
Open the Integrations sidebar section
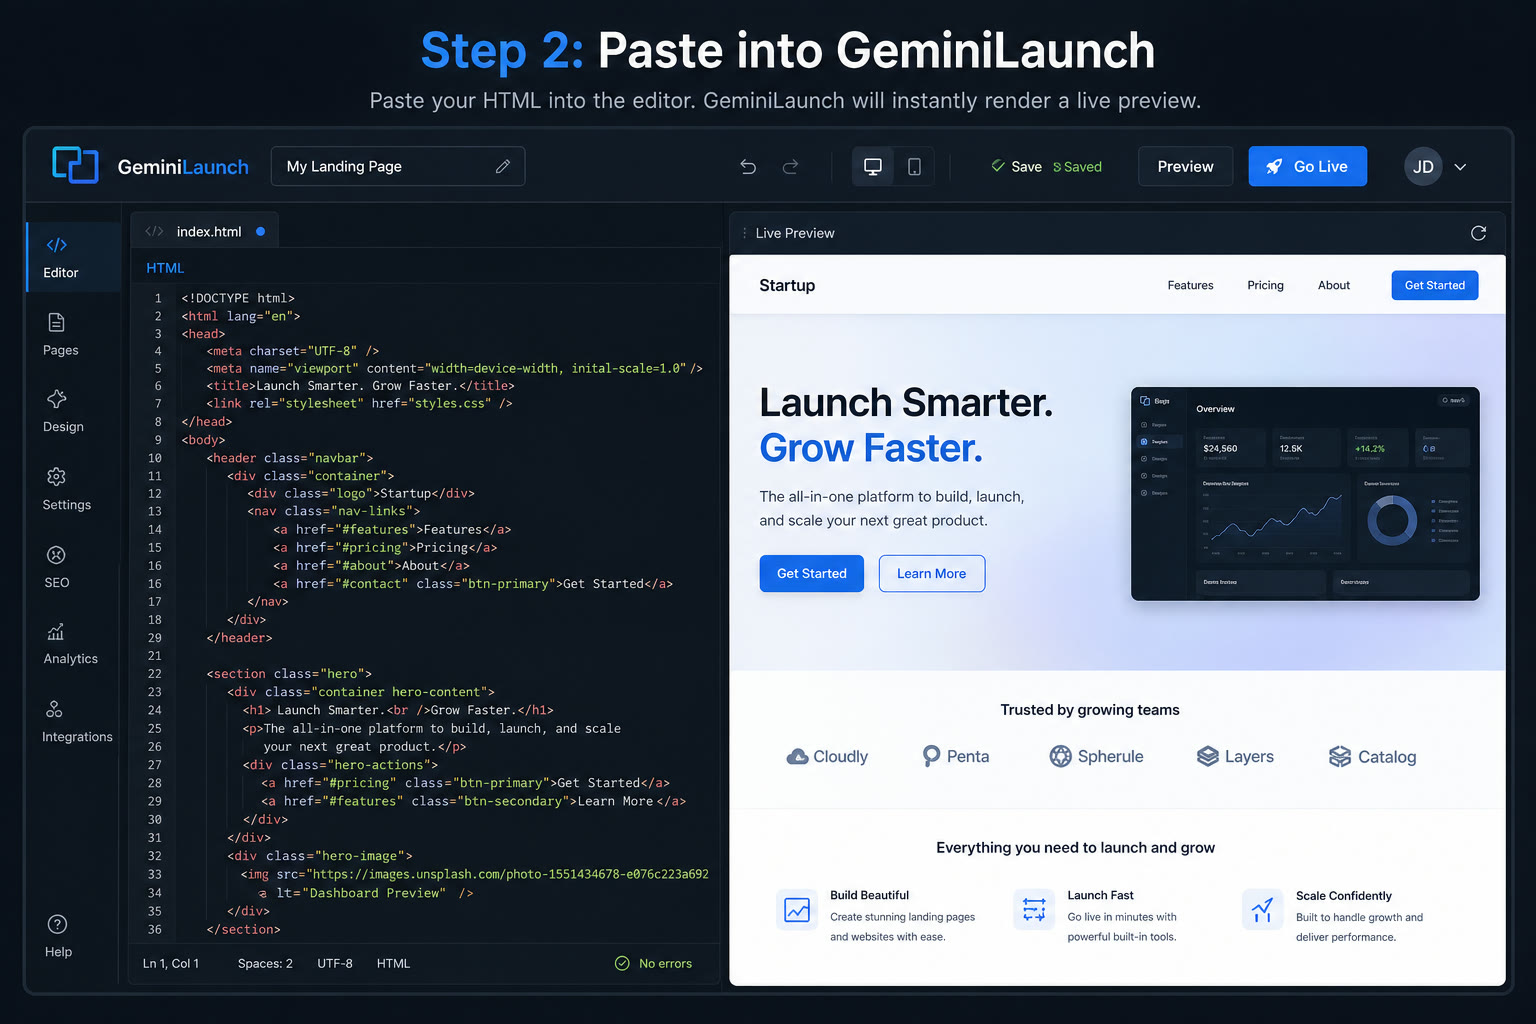coord(77,722)
